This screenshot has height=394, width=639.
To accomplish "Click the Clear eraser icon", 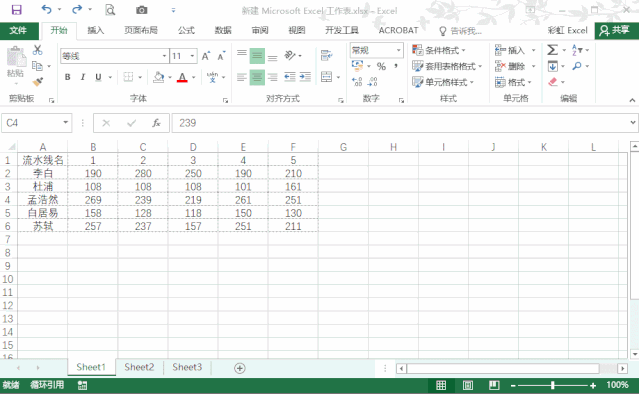I will click(x=553, y=82).
